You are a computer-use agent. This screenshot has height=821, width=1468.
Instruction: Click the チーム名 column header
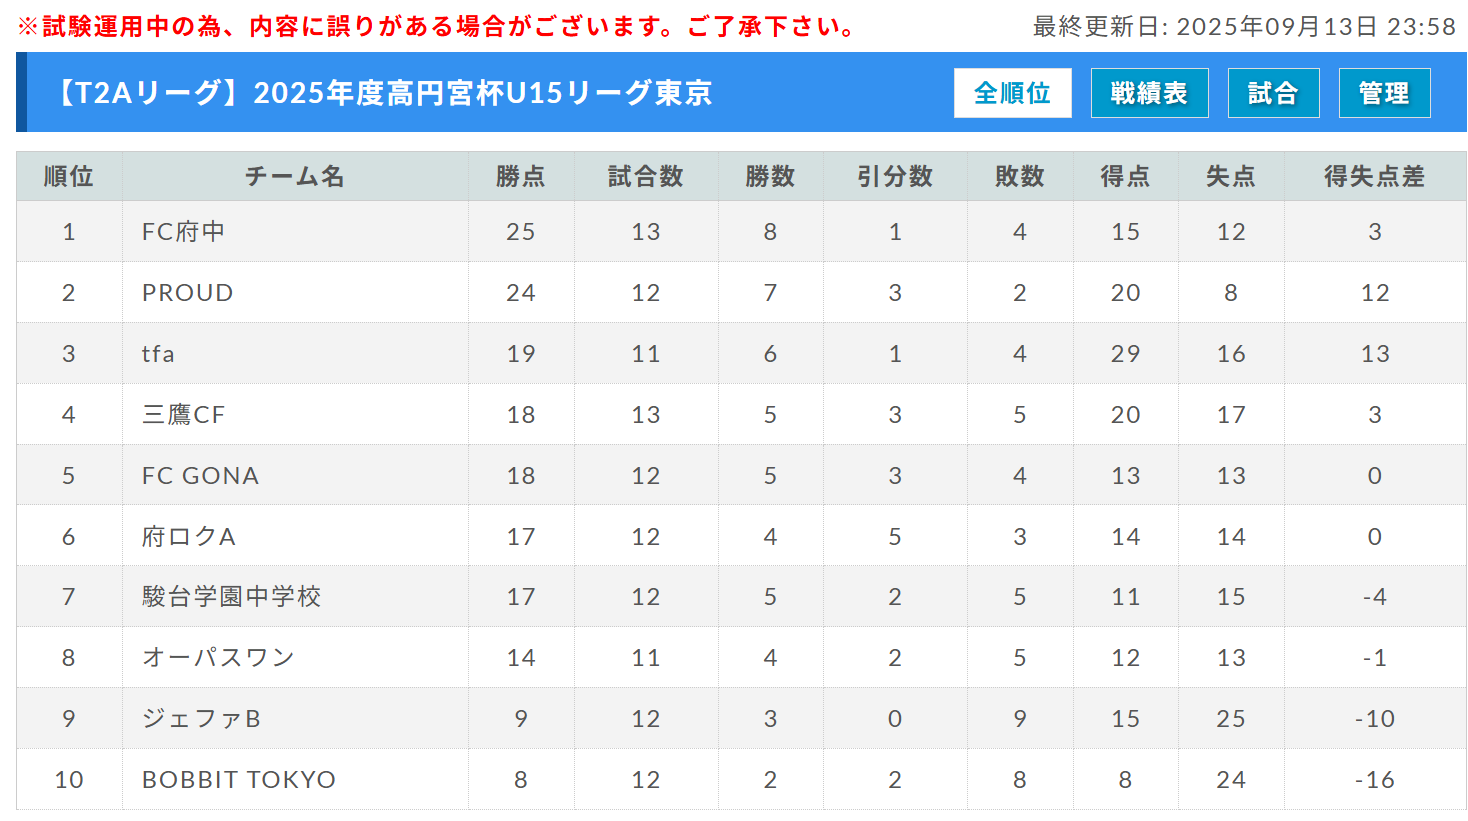point(295,176)
